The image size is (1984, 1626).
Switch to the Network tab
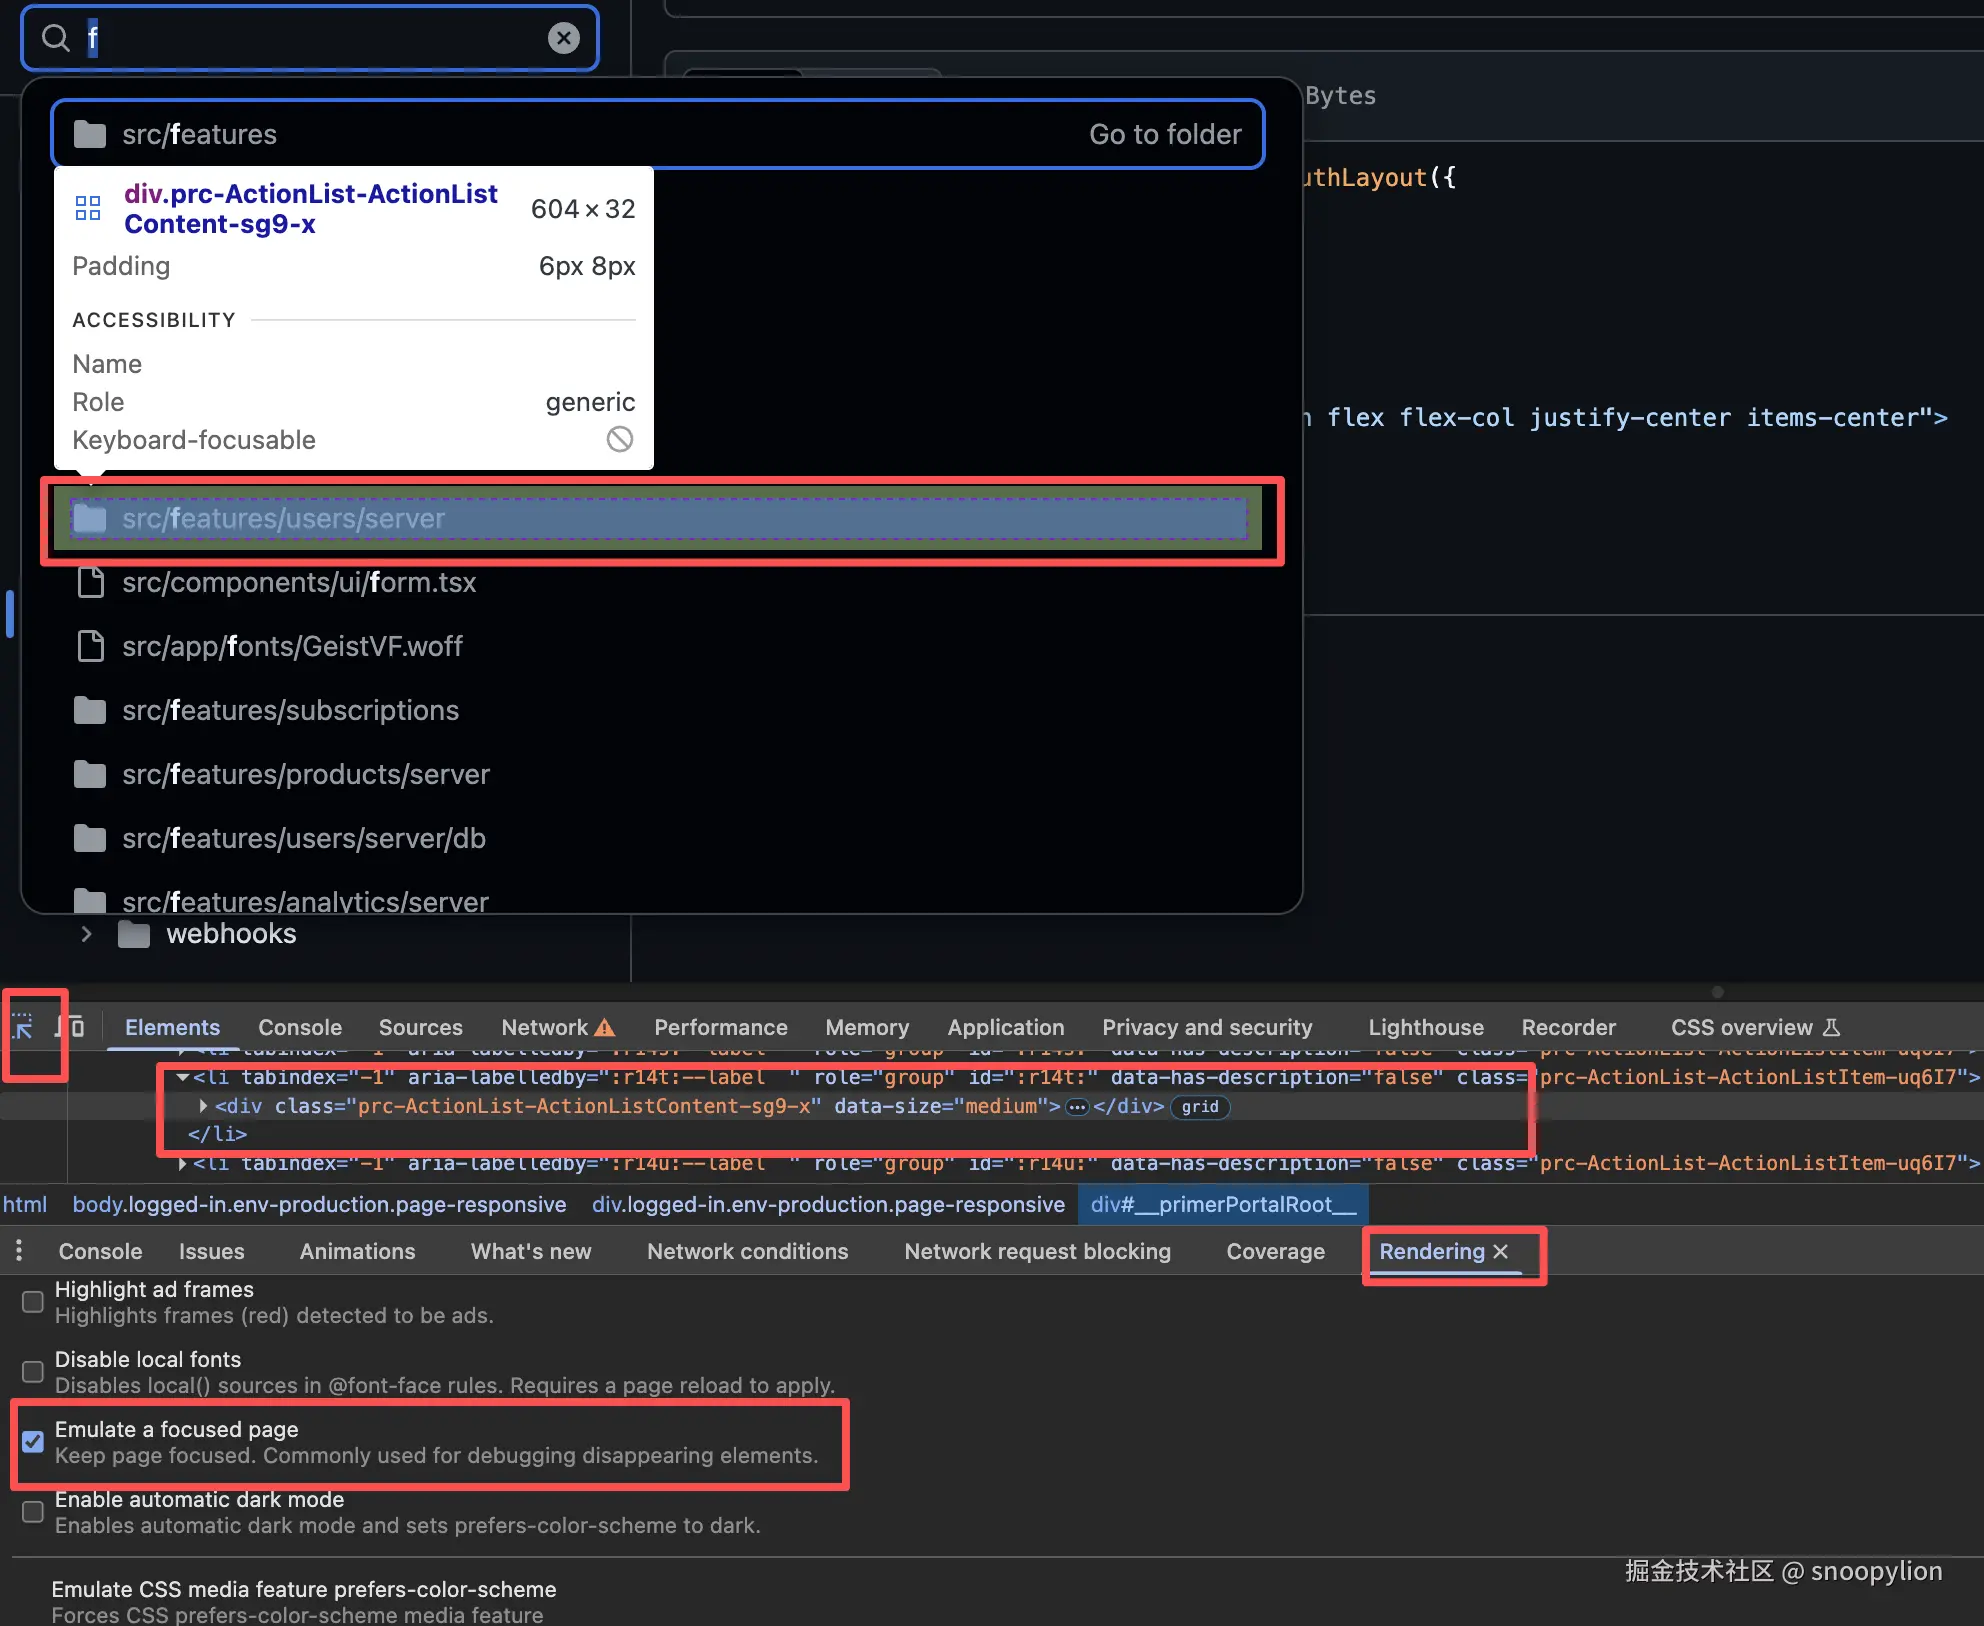pos(545,1027)
